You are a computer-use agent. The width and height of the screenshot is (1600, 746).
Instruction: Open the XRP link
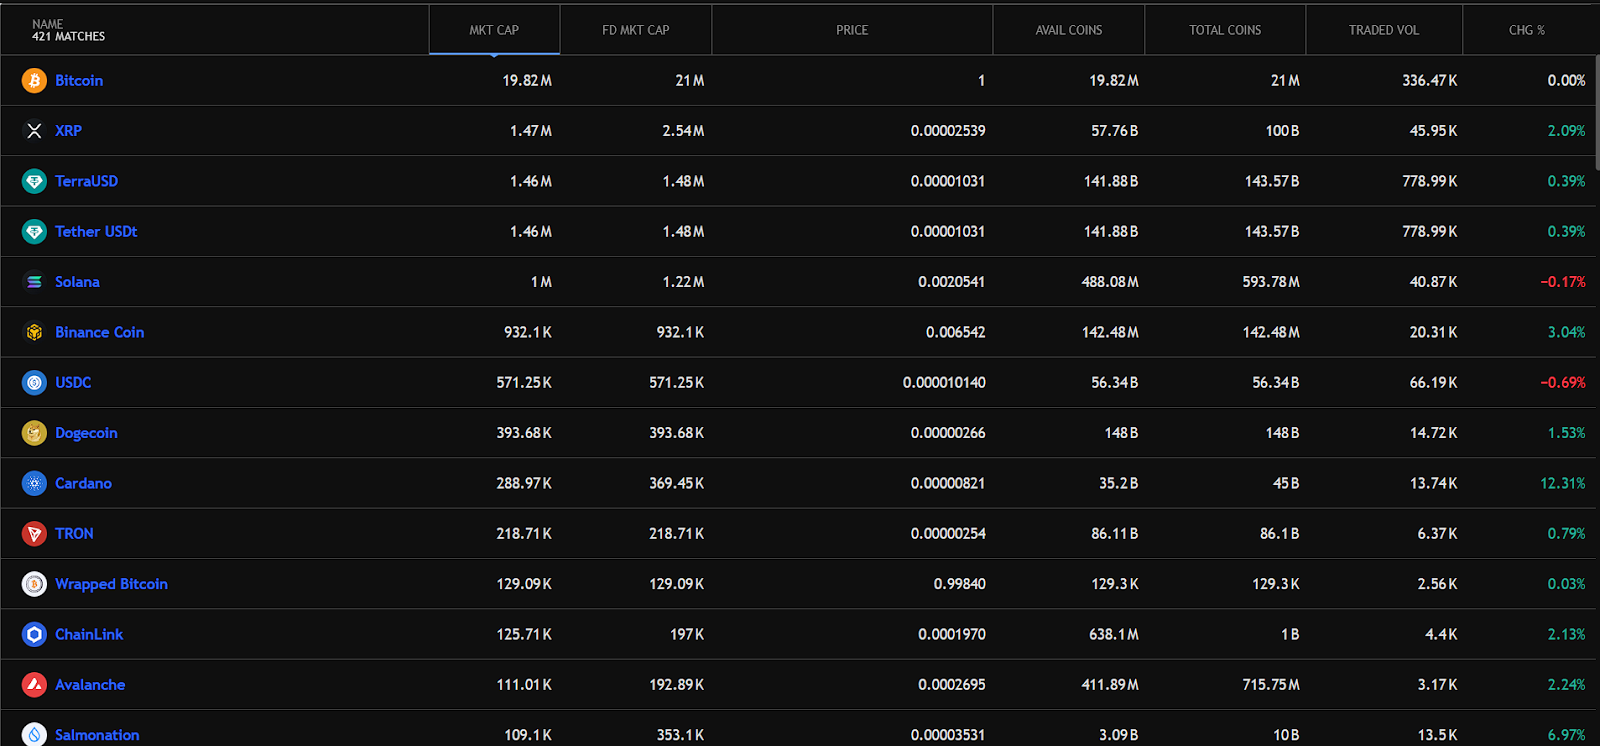(x=68, y=131)
